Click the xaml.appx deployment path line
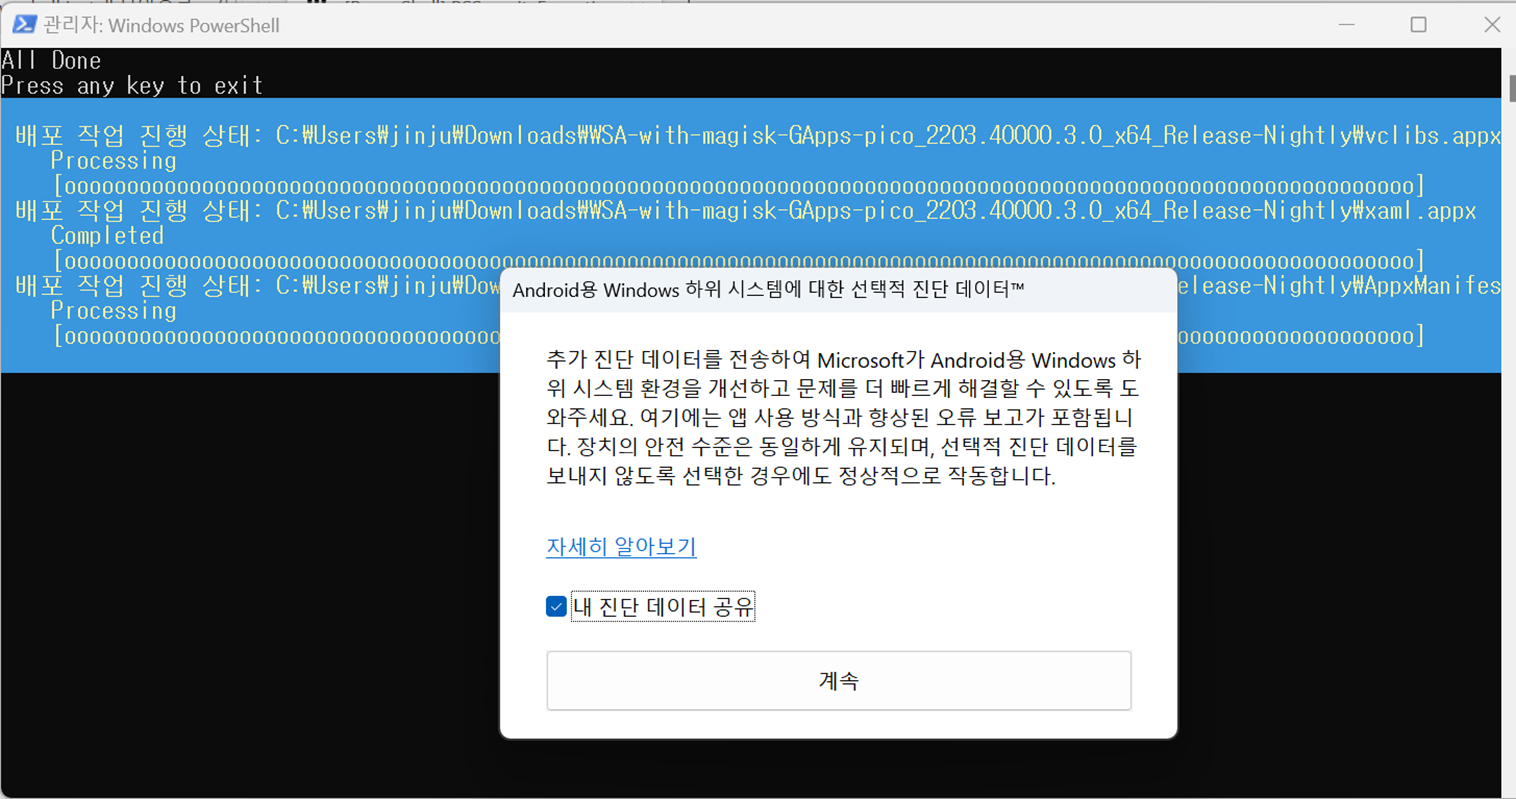 click(x=745, y=210)
